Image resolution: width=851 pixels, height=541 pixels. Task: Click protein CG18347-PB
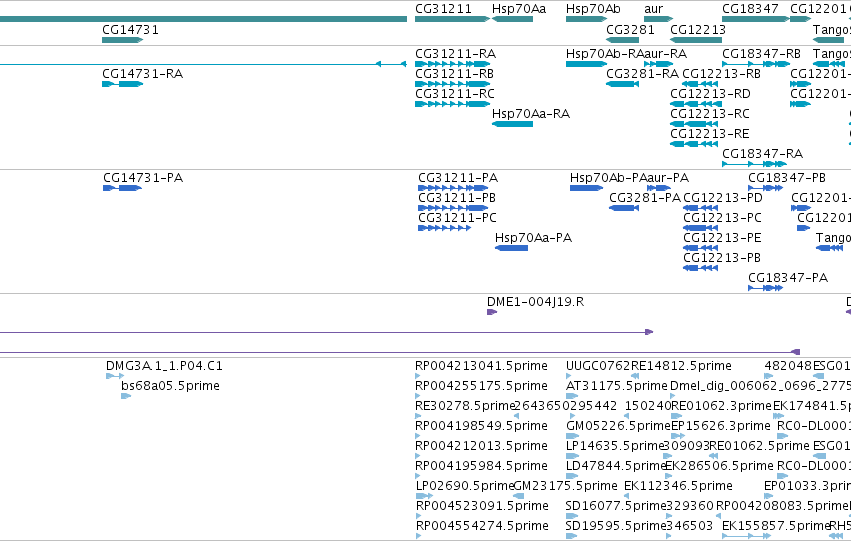tap(765, 188)
